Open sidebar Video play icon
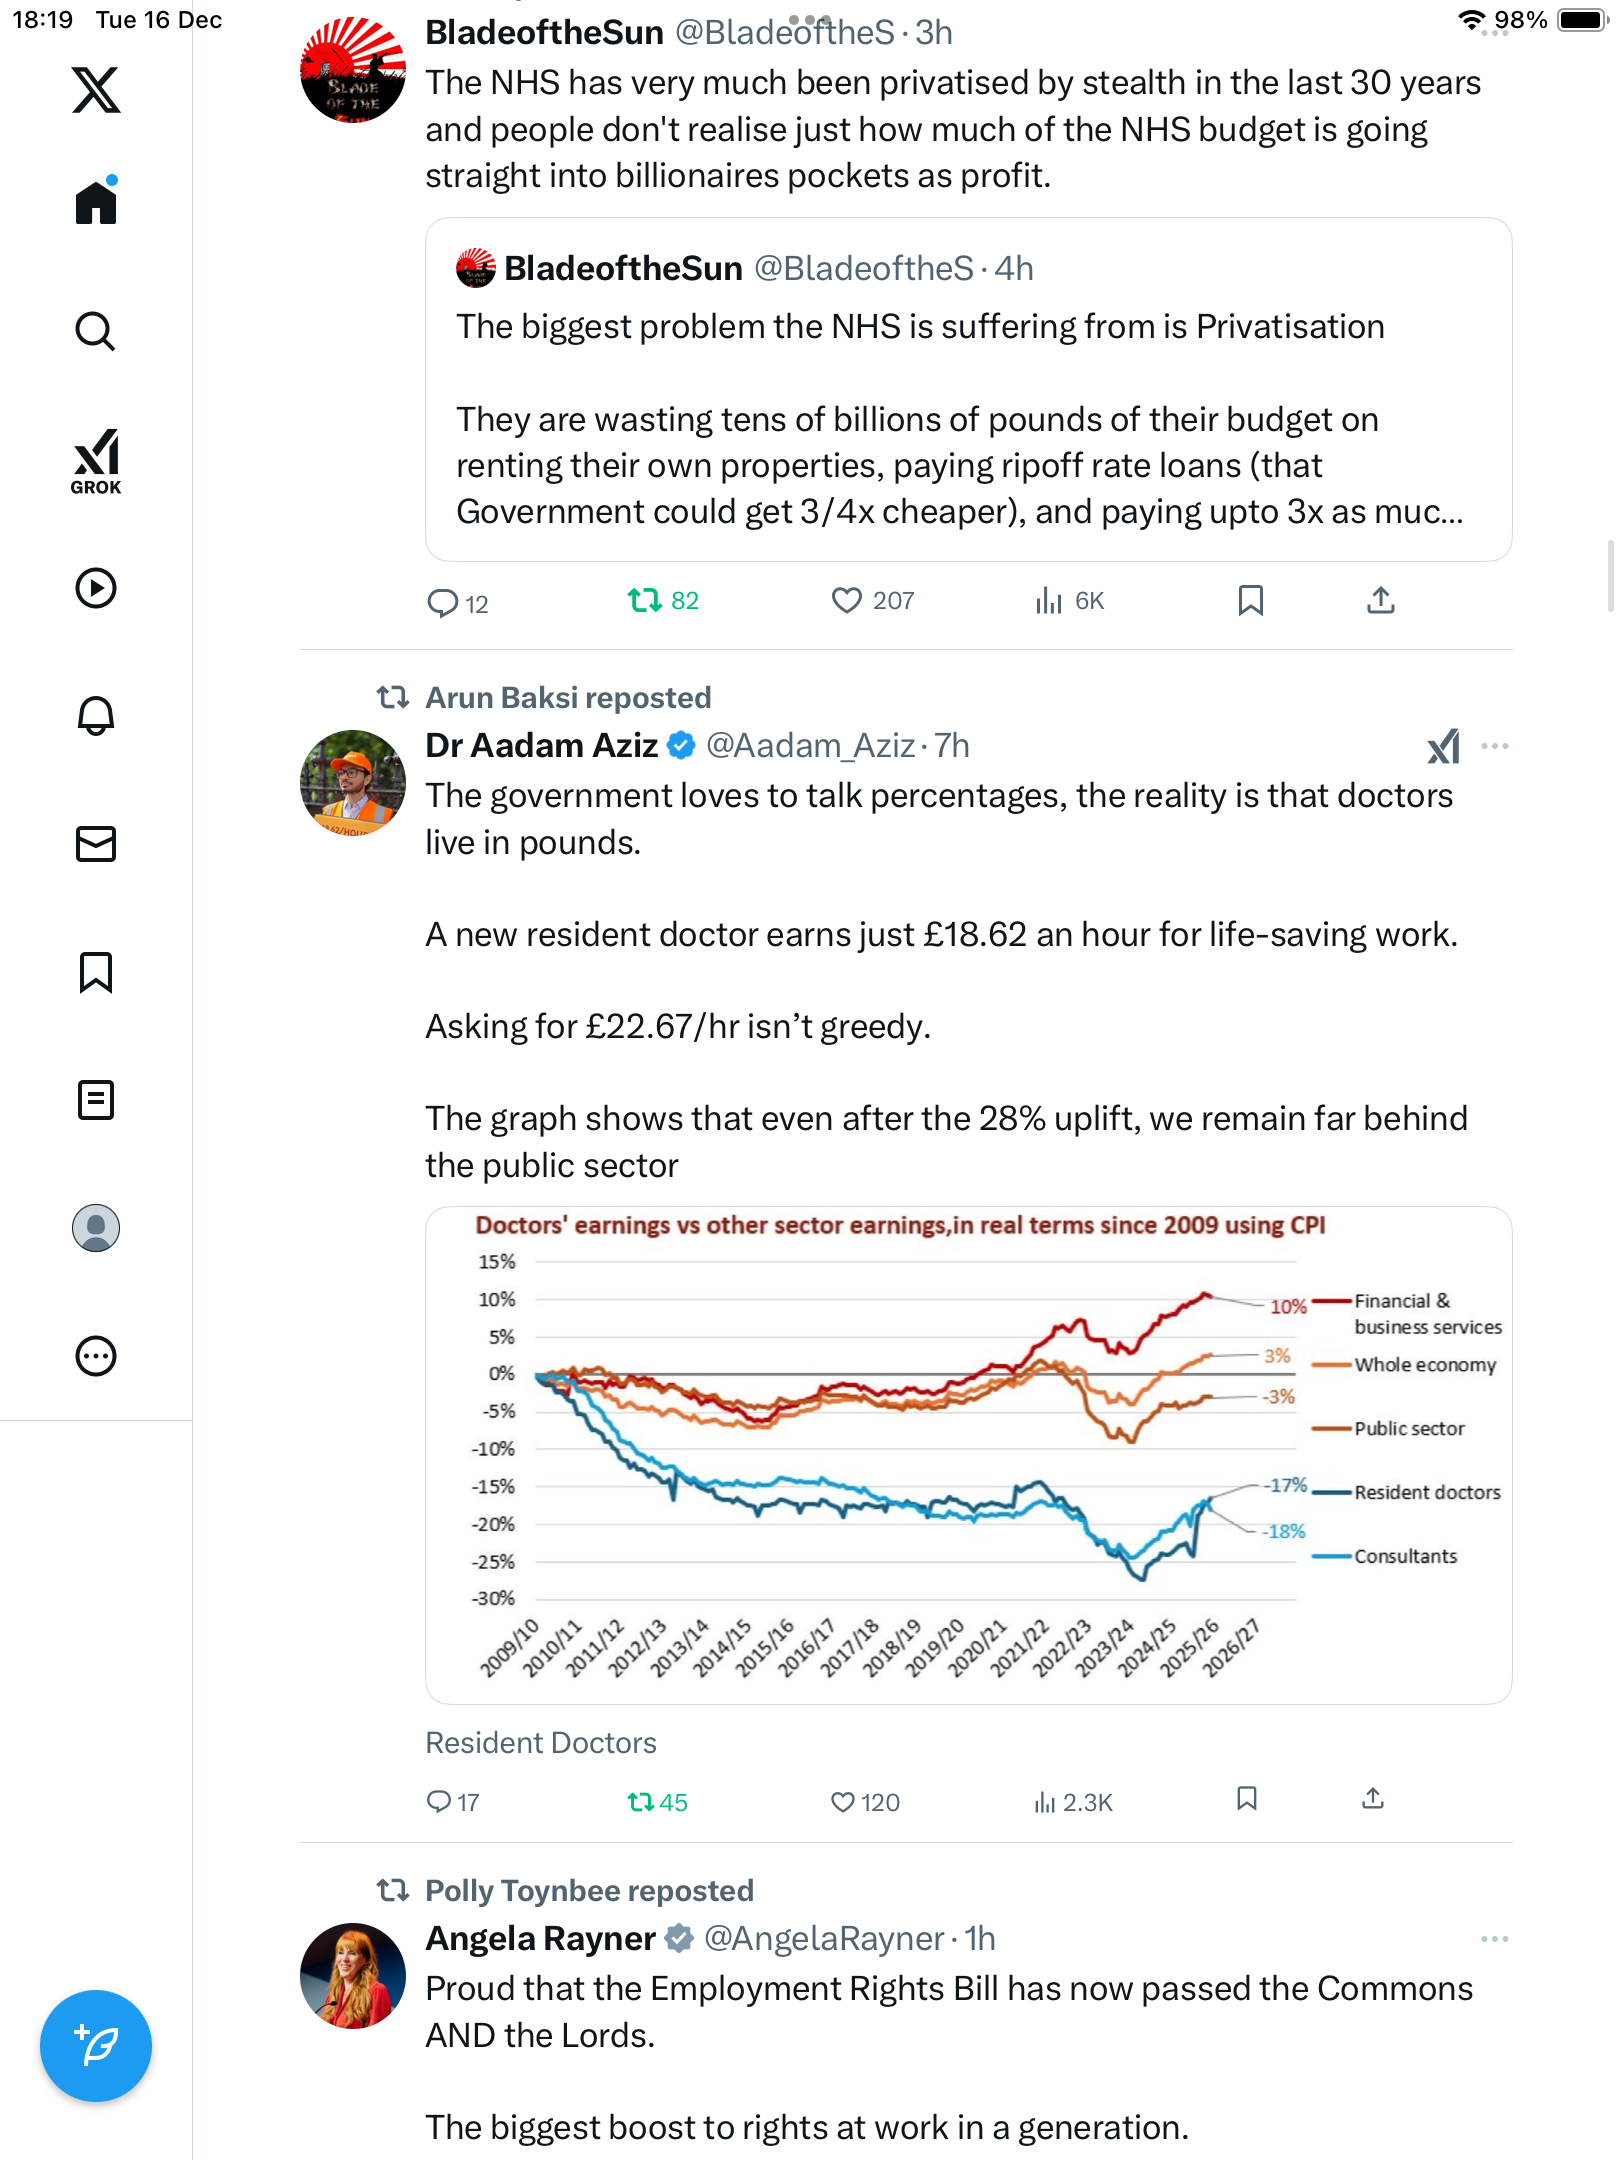This screenshot has height=2160, width=1620. tap(96, 588)
